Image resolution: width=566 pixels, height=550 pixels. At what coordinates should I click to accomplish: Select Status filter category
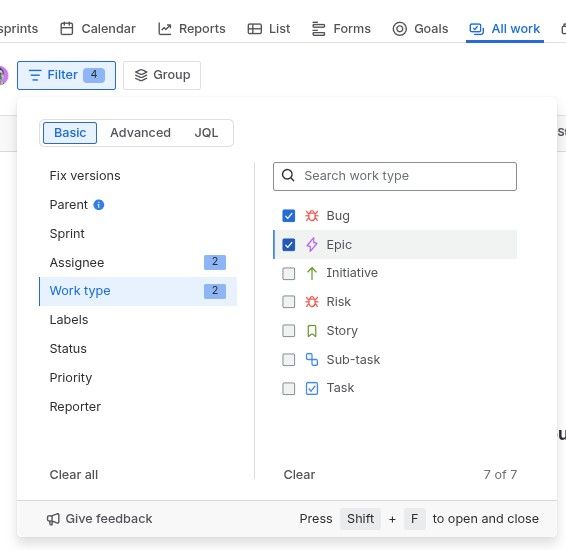138,349
